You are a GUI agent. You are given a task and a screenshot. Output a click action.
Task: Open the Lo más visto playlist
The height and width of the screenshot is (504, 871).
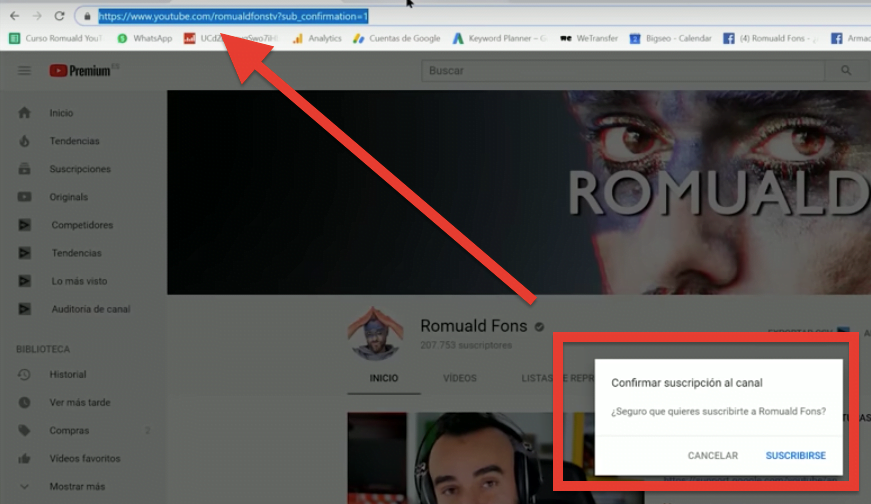coord(79,281)
